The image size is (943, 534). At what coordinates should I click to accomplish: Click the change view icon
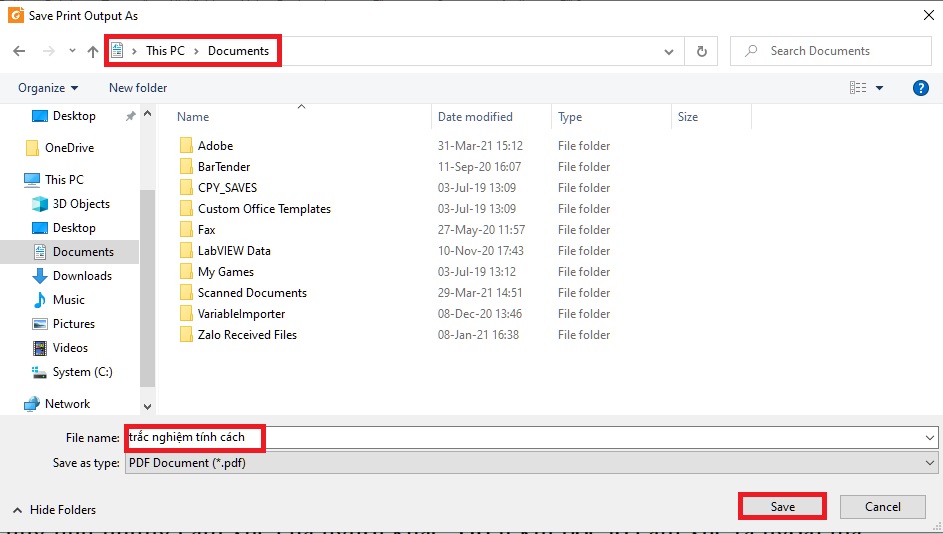[858, 88]
